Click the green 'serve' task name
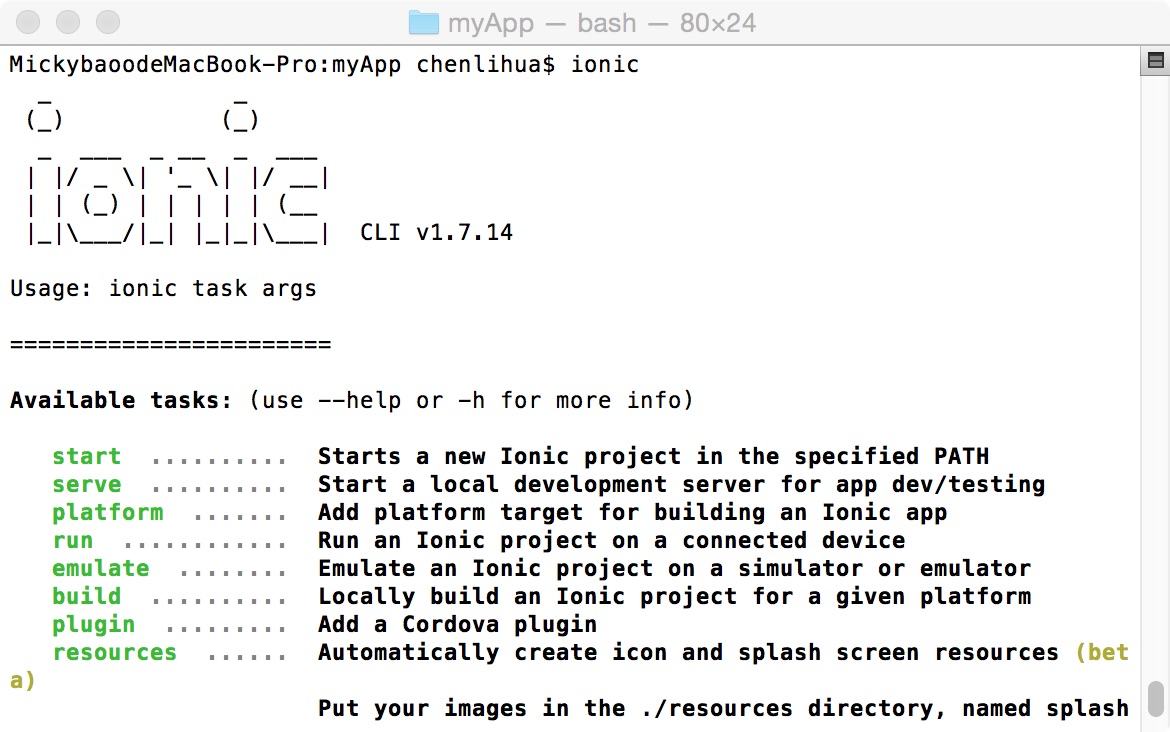This screenshot has height=732, width=1170. tap(87, 484)
